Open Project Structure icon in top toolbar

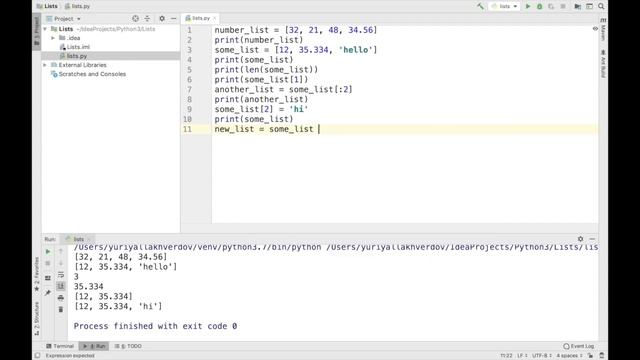[x=577, y=6]
